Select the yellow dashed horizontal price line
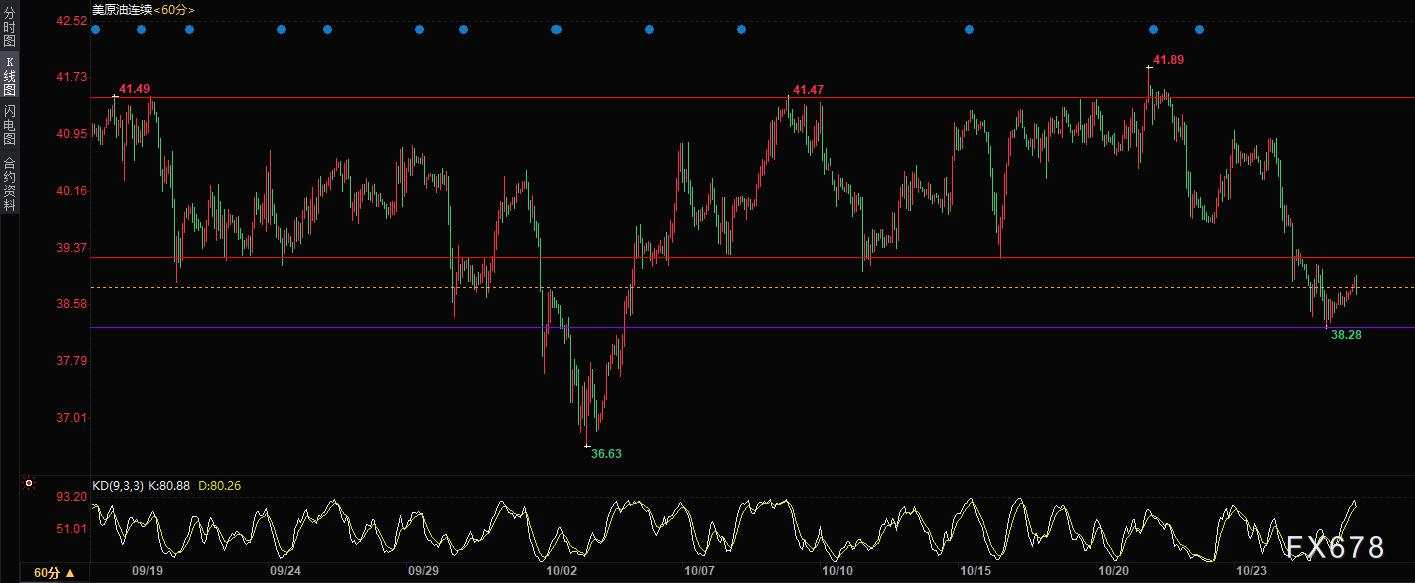This screenshot has height=583, width=1415. click(752, 288)
